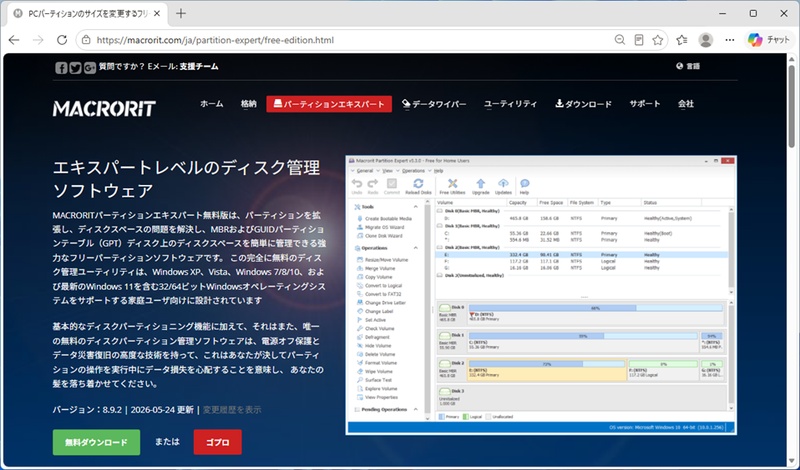Open a new browser tab with plus
Viewport: 800px width, 470px height.
pos(181,13)
